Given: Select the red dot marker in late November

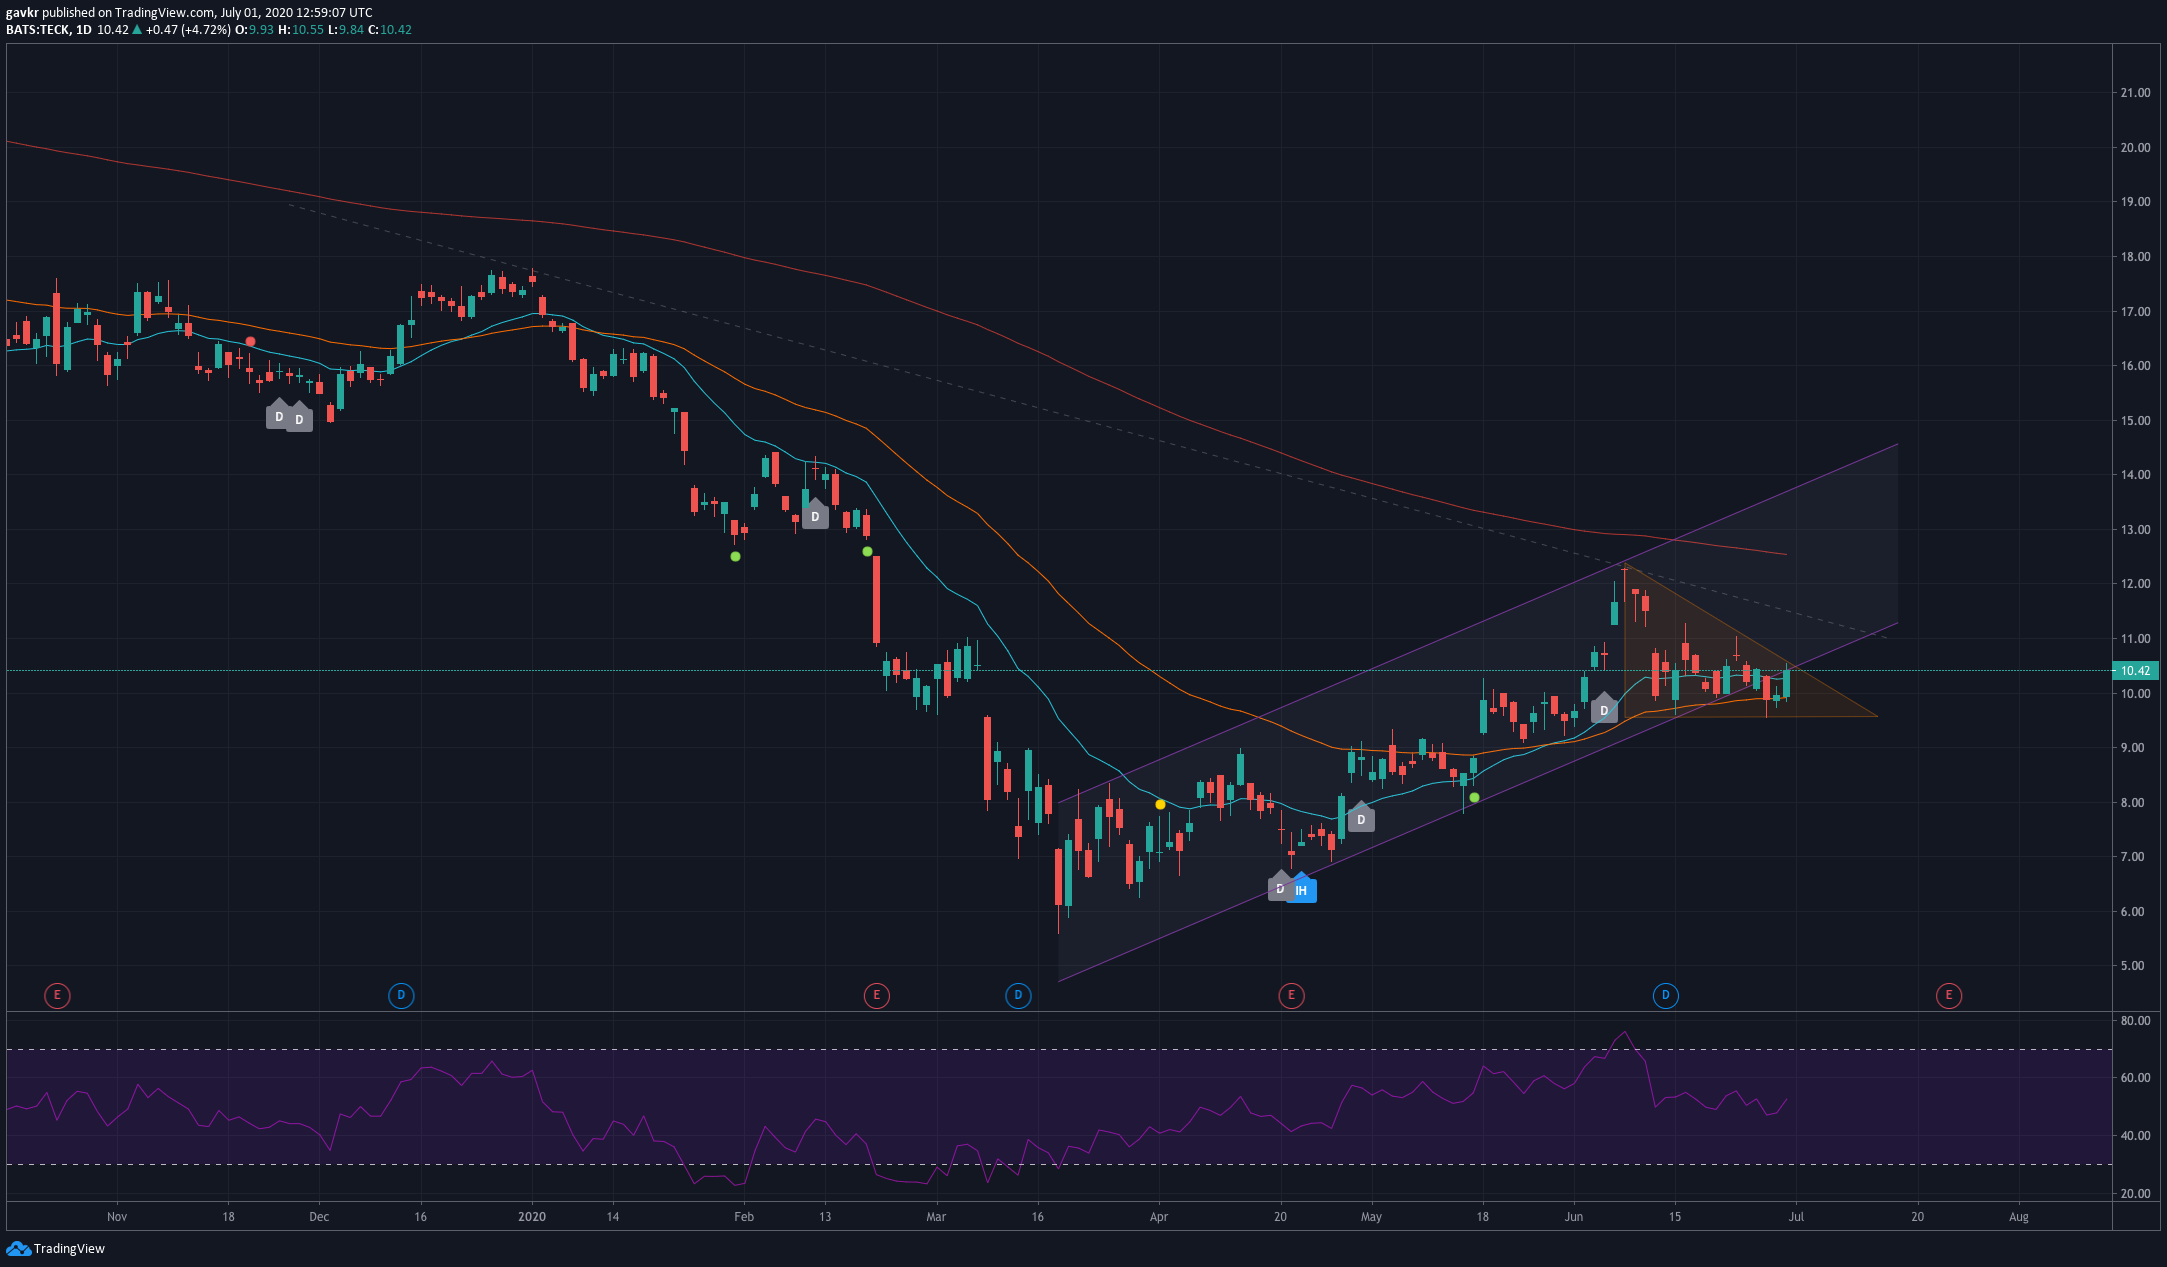Looking at the screenshot, I should point(250,342).
